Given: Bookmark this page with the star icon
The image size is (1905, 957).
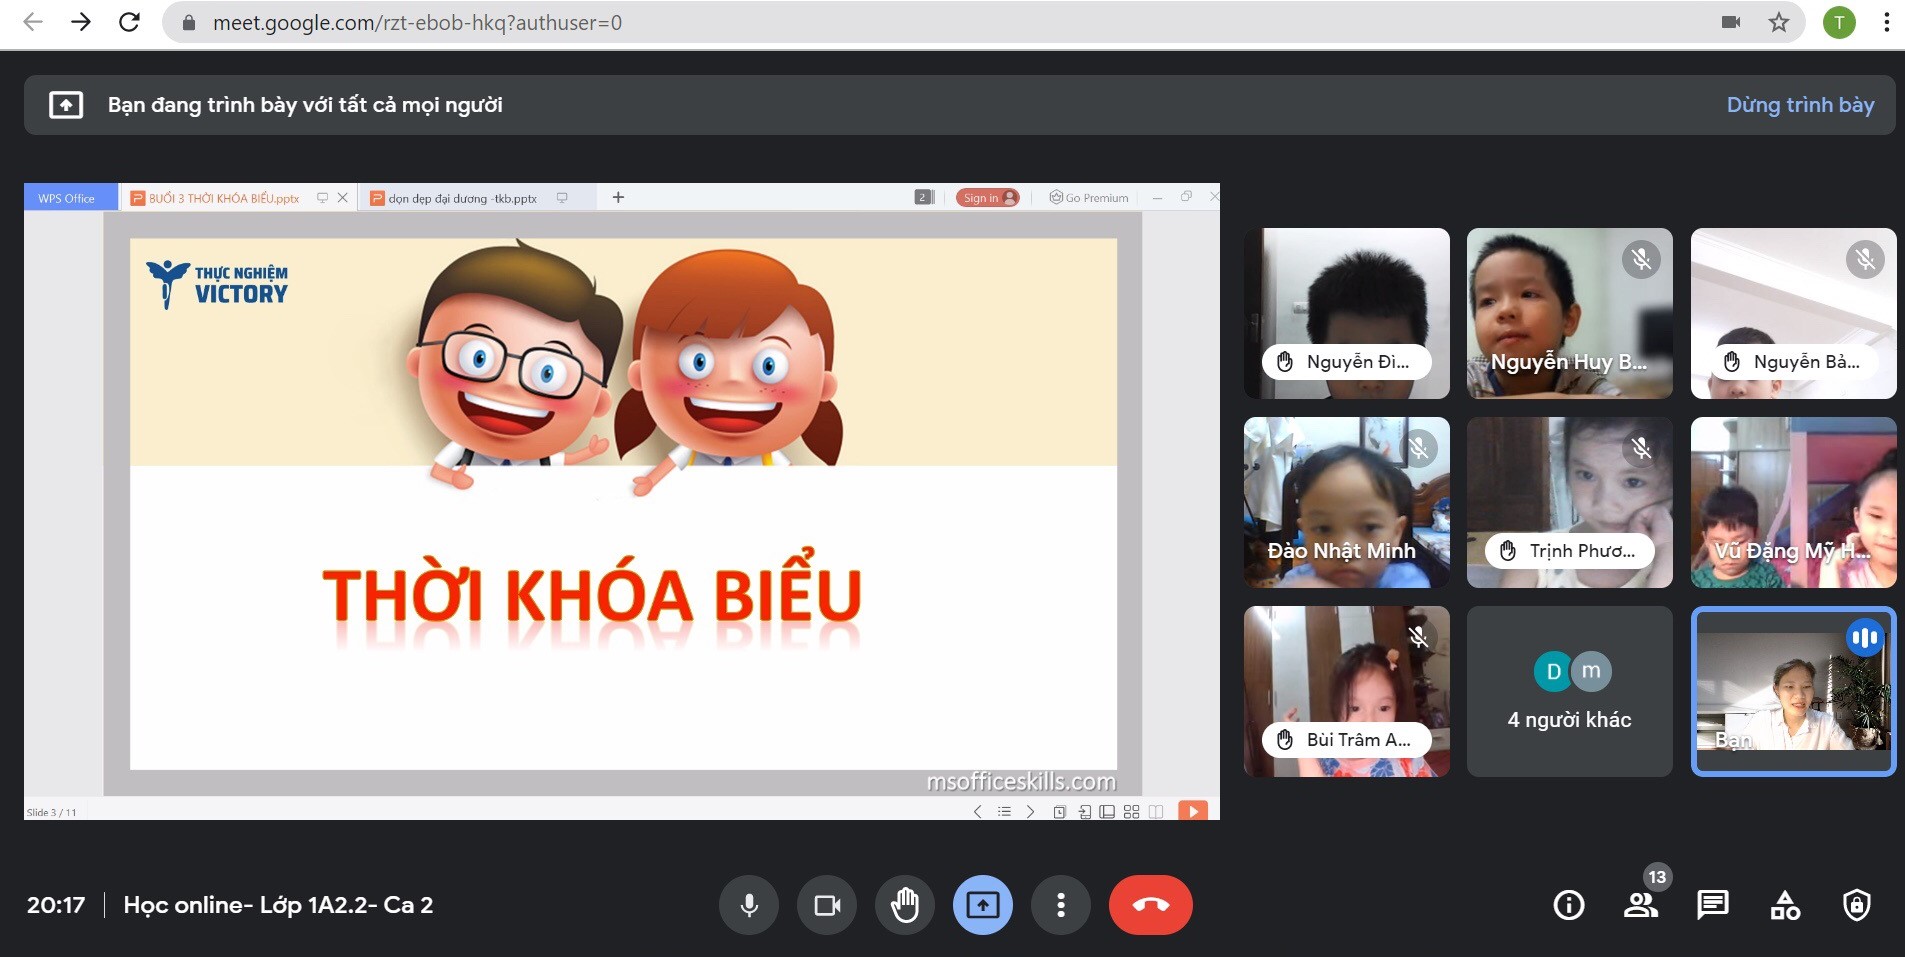Looking at the screenshot, I should pyautogui.click(x=1778, y=22).
